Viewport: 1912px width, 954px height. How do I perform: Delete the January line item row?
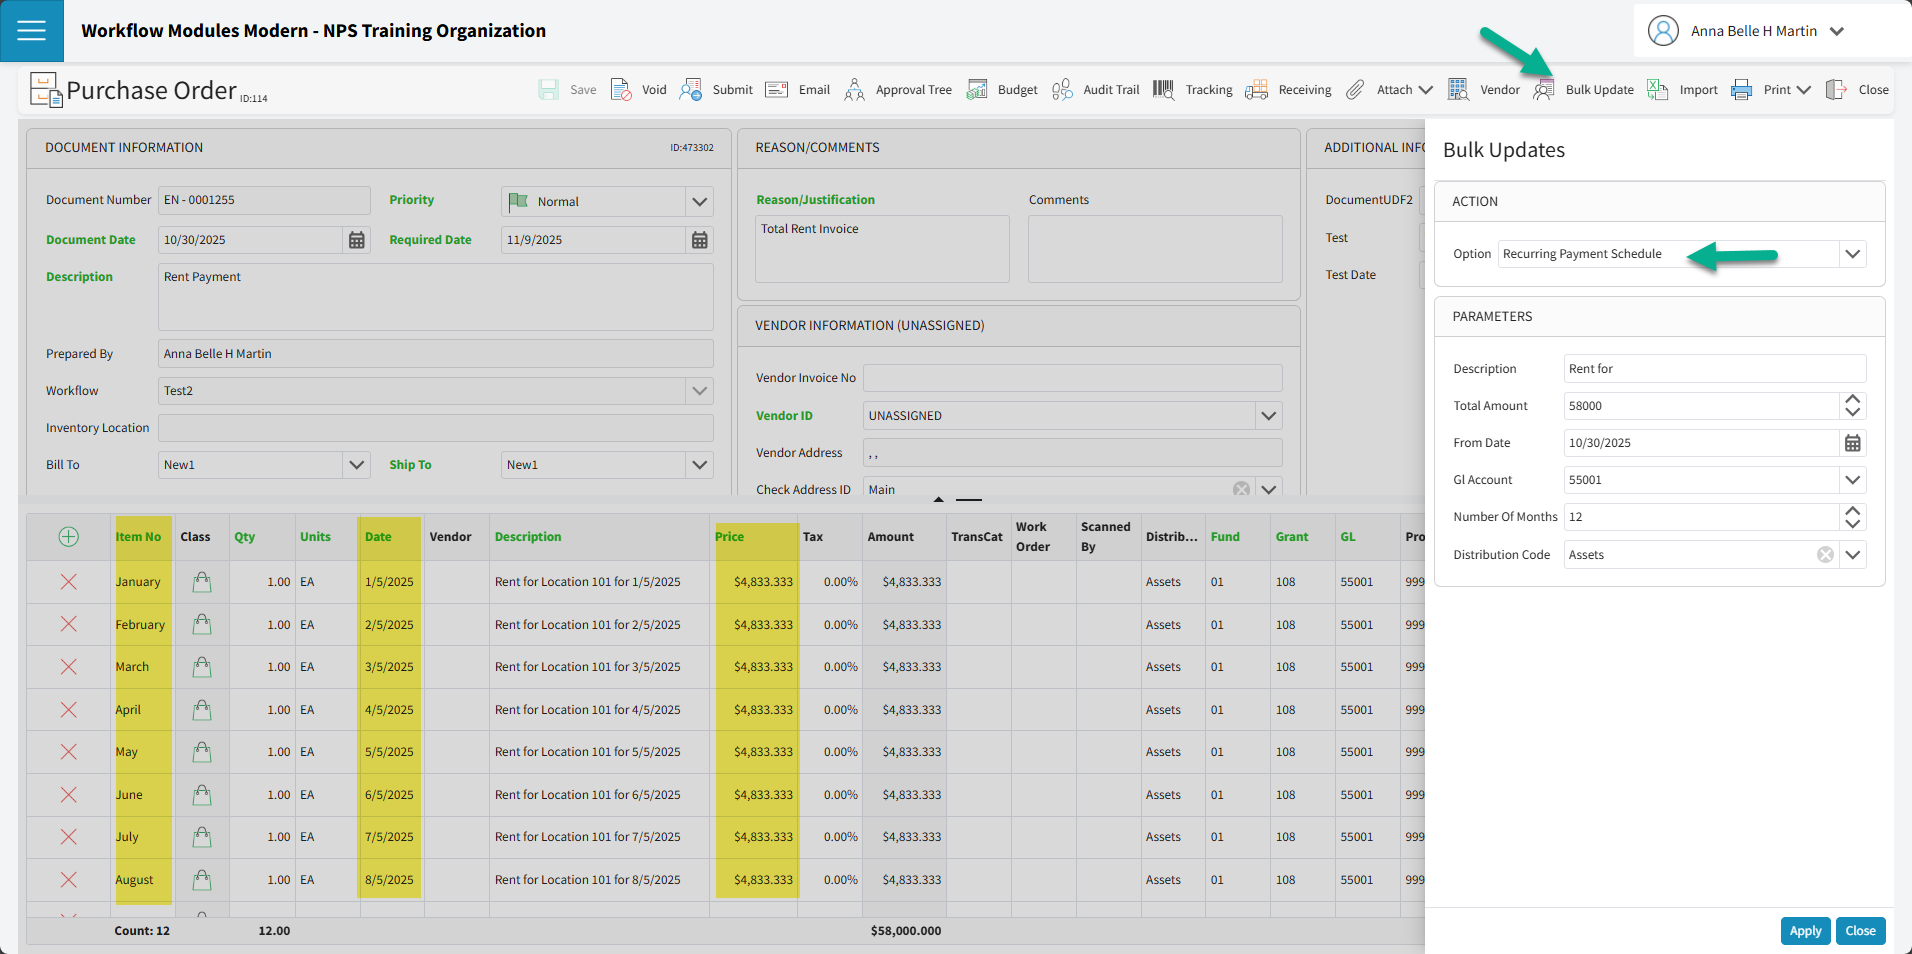(x=69, y=582)
